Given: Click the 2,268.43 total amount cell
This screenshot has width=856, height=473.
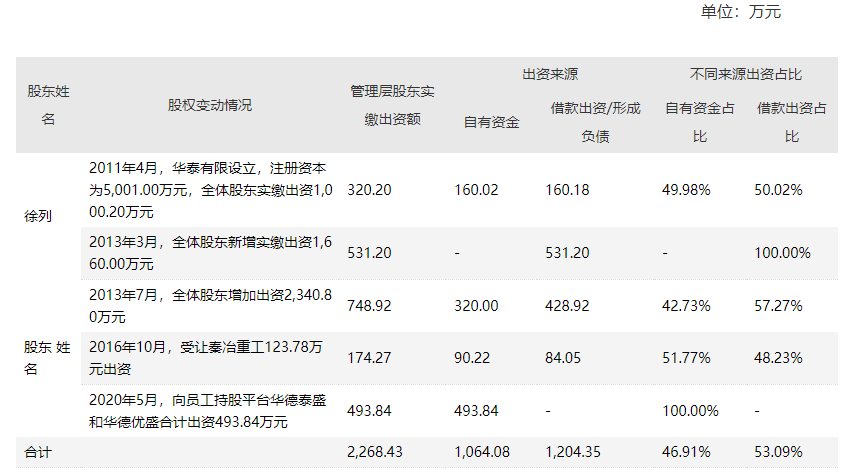Looking at the screenshot, I should tap(375, 452).
